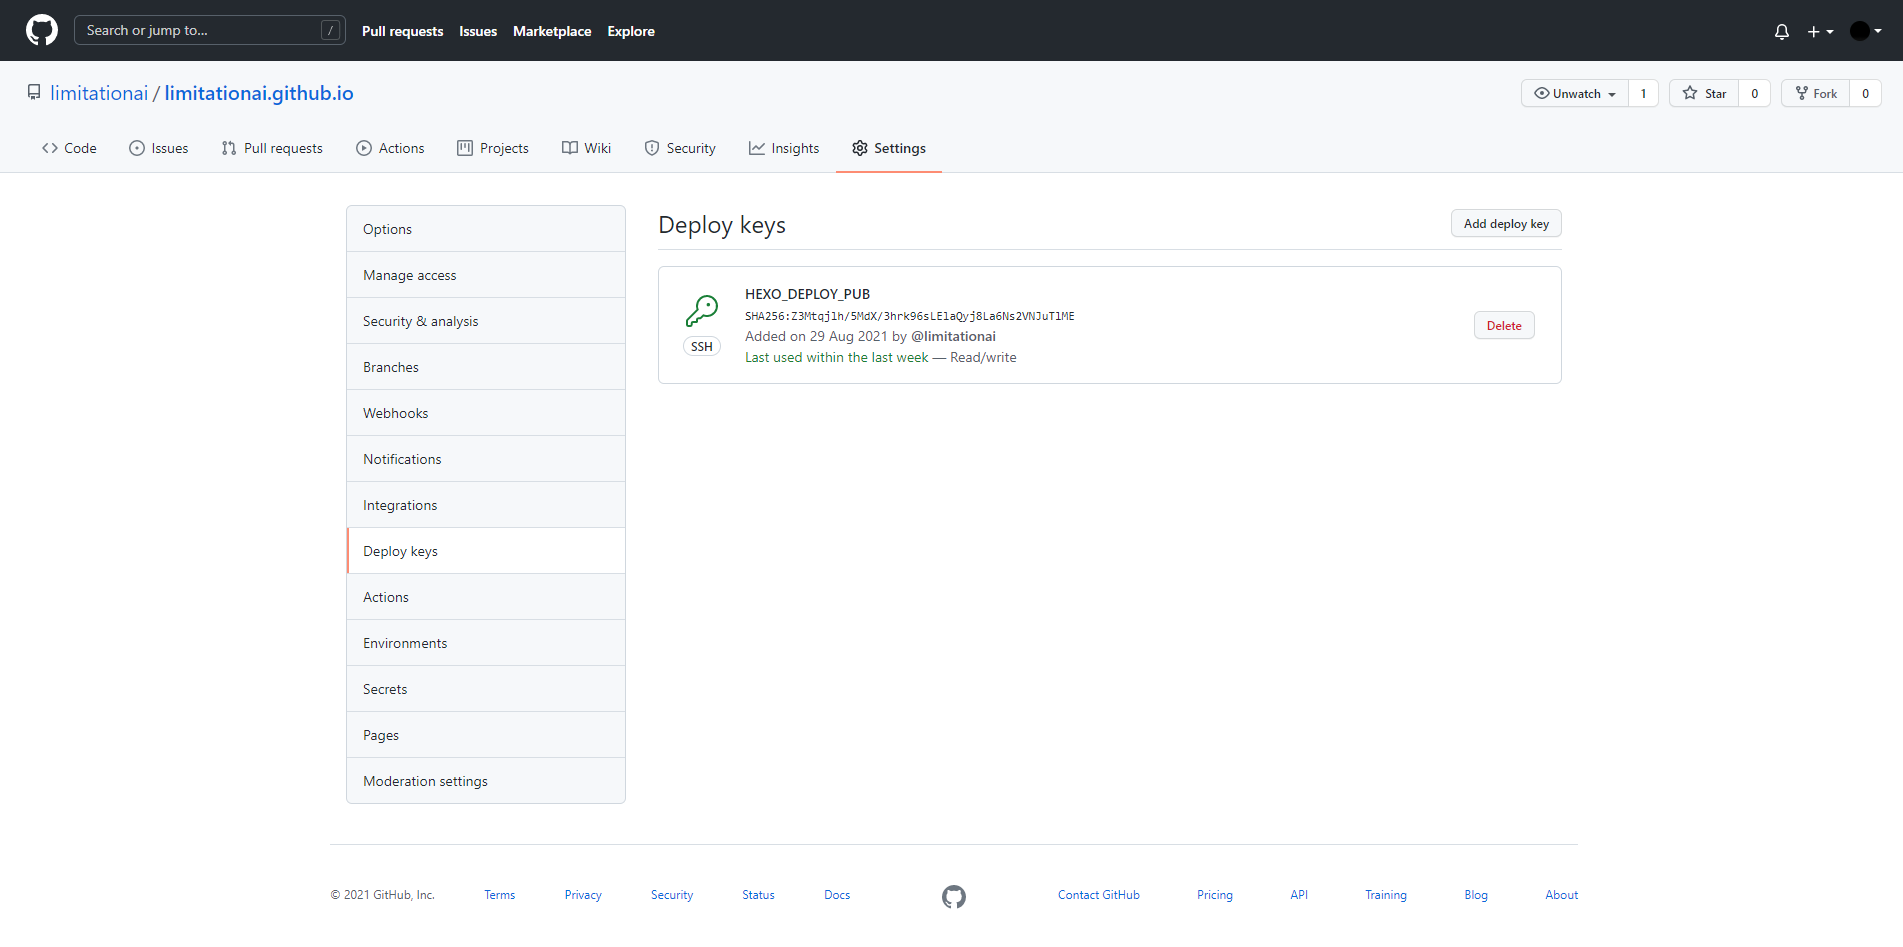Screen dimensions: 1903x947
Task: Open Integrations settings
Action: coord(486,505)
